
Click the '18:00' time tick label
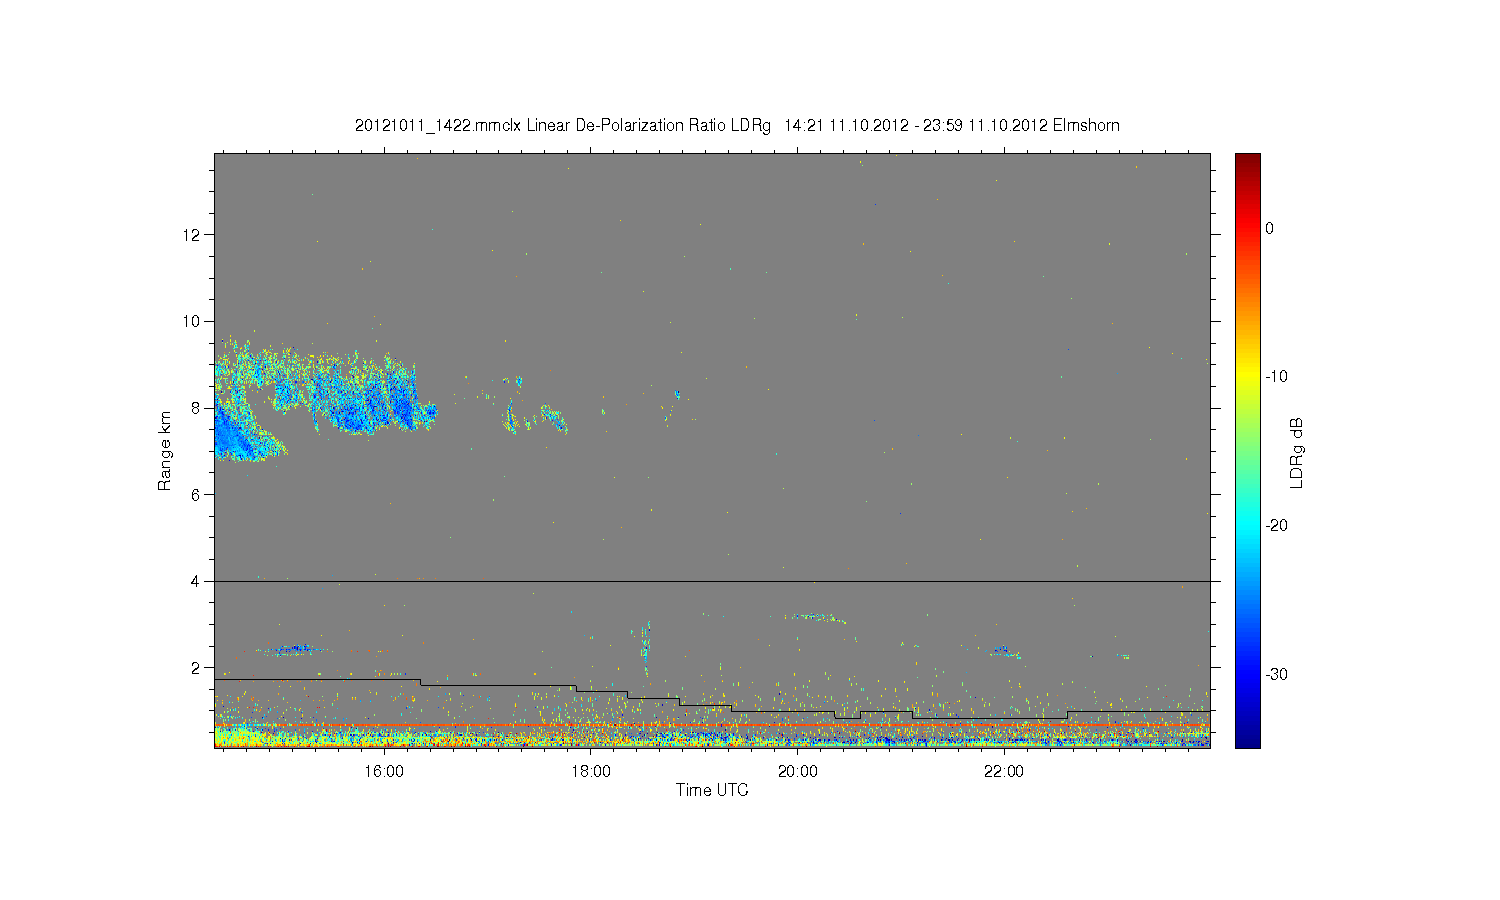[x=591, y=772]
